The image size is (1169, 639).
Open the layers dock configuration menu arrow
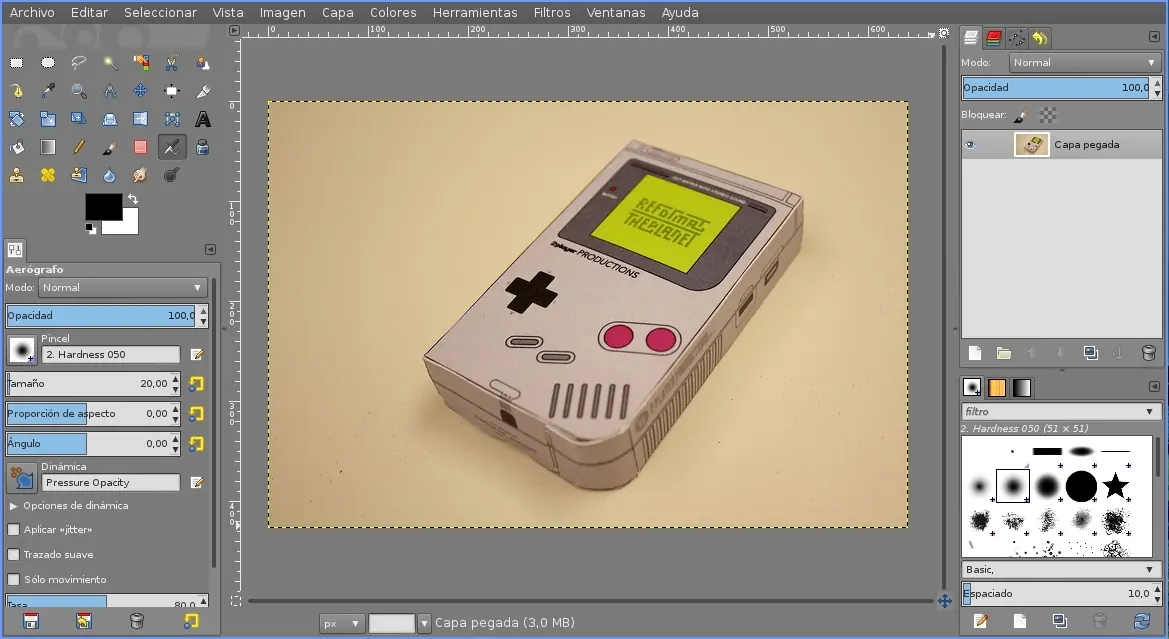pyautogui.click(x=1154, y=37)
